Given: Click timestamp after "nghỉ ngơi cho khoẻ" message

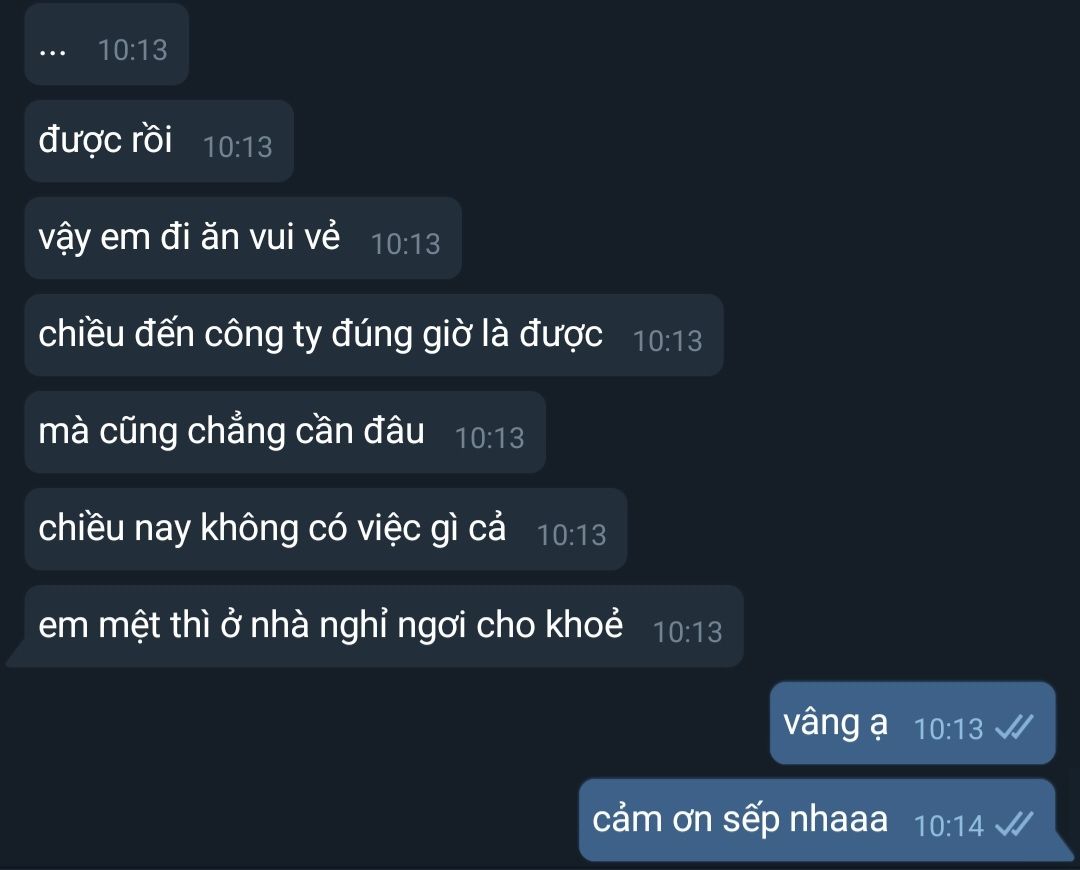Looking at the screenshot, I should pyautogui.click(x=687, y=632).
